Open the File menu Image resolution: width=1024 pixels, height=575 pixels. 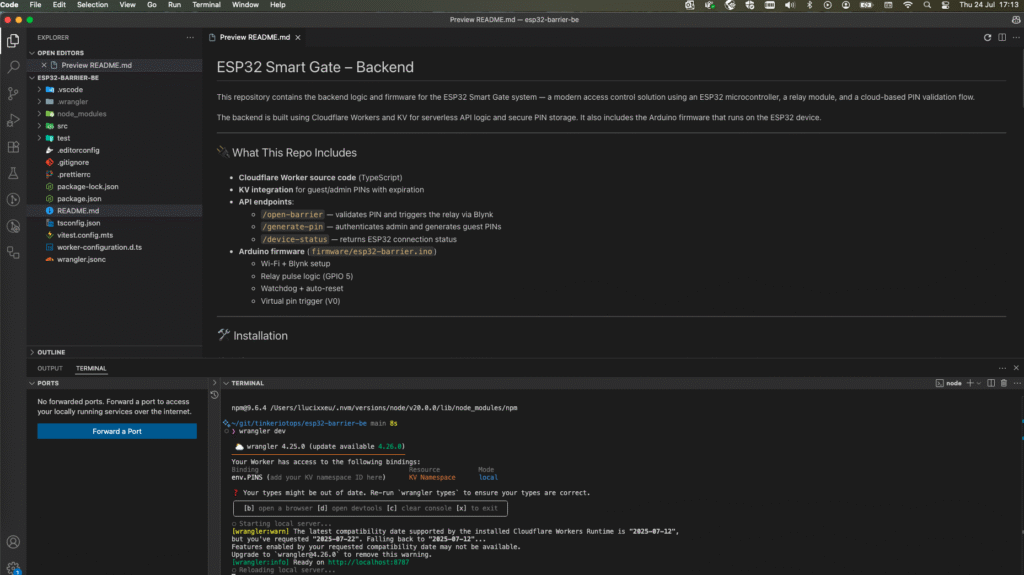(35, 5)
